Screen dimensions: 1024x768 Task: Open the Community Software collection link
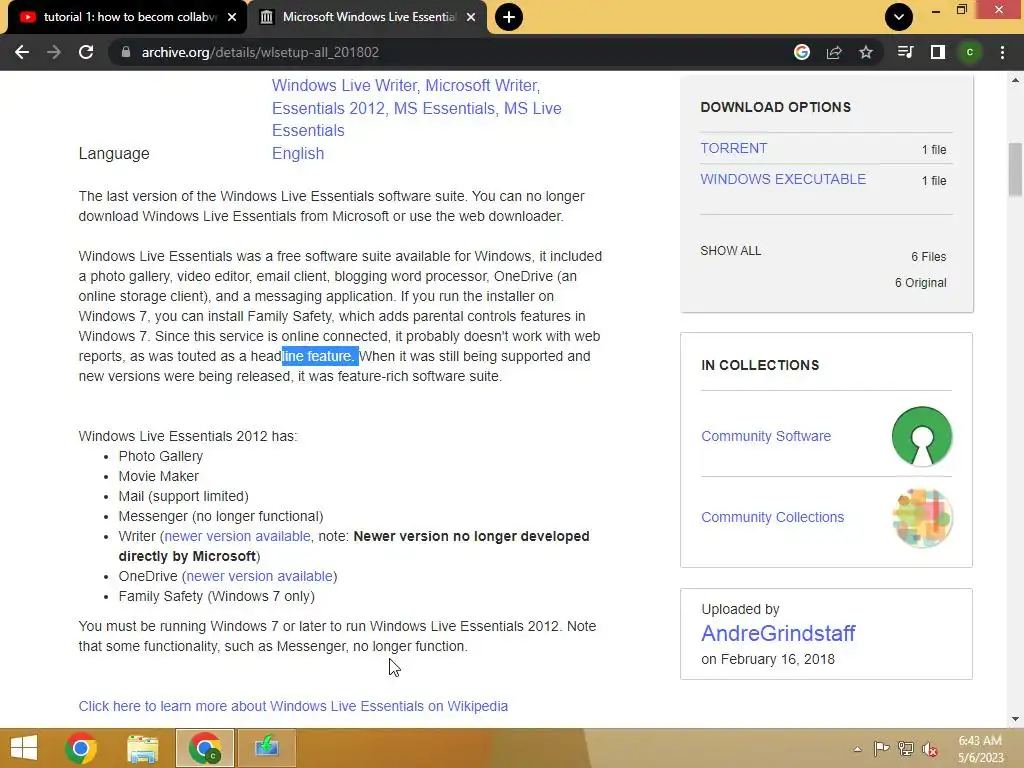coord(766,436)
